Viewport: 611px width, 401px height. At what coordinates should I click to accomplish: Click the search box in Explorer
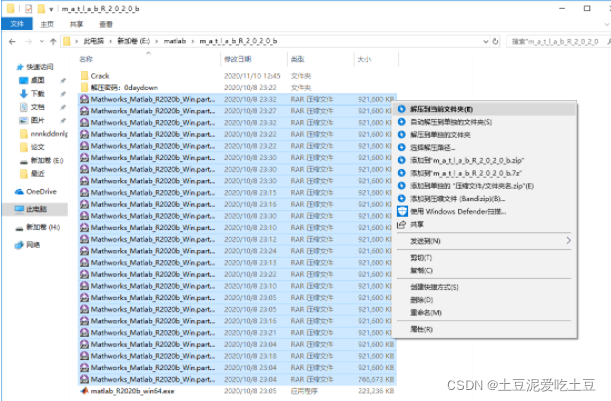point(558,41)
